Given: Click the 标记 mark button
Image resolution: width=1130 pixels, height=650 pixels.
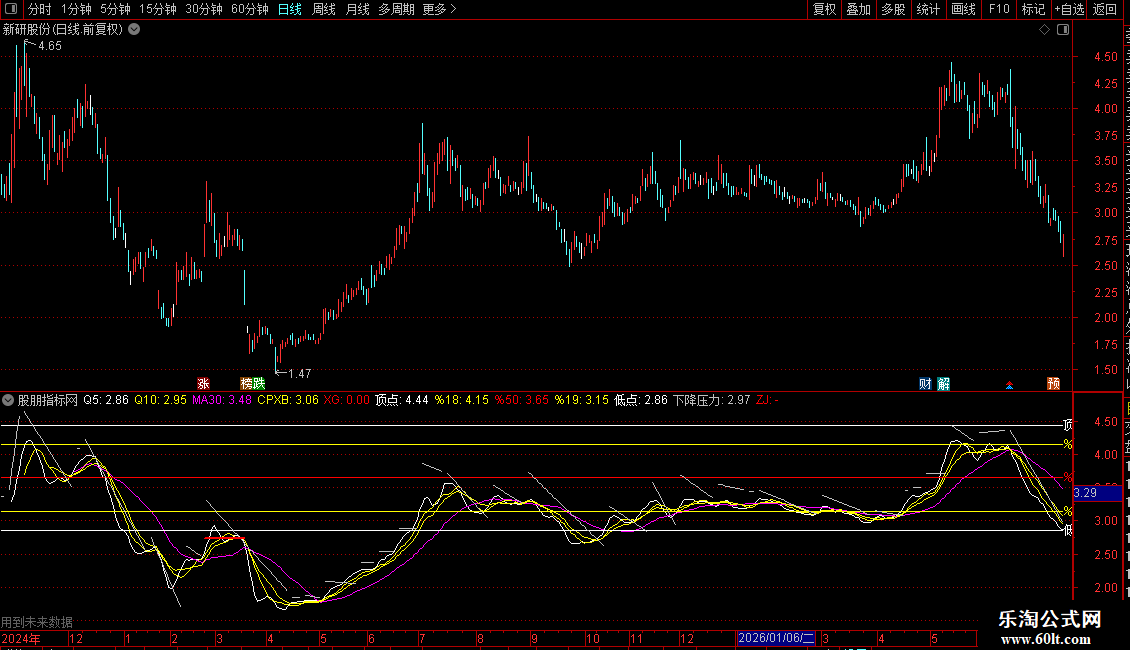Looking at the screenshot, I should click(1033, 9).
